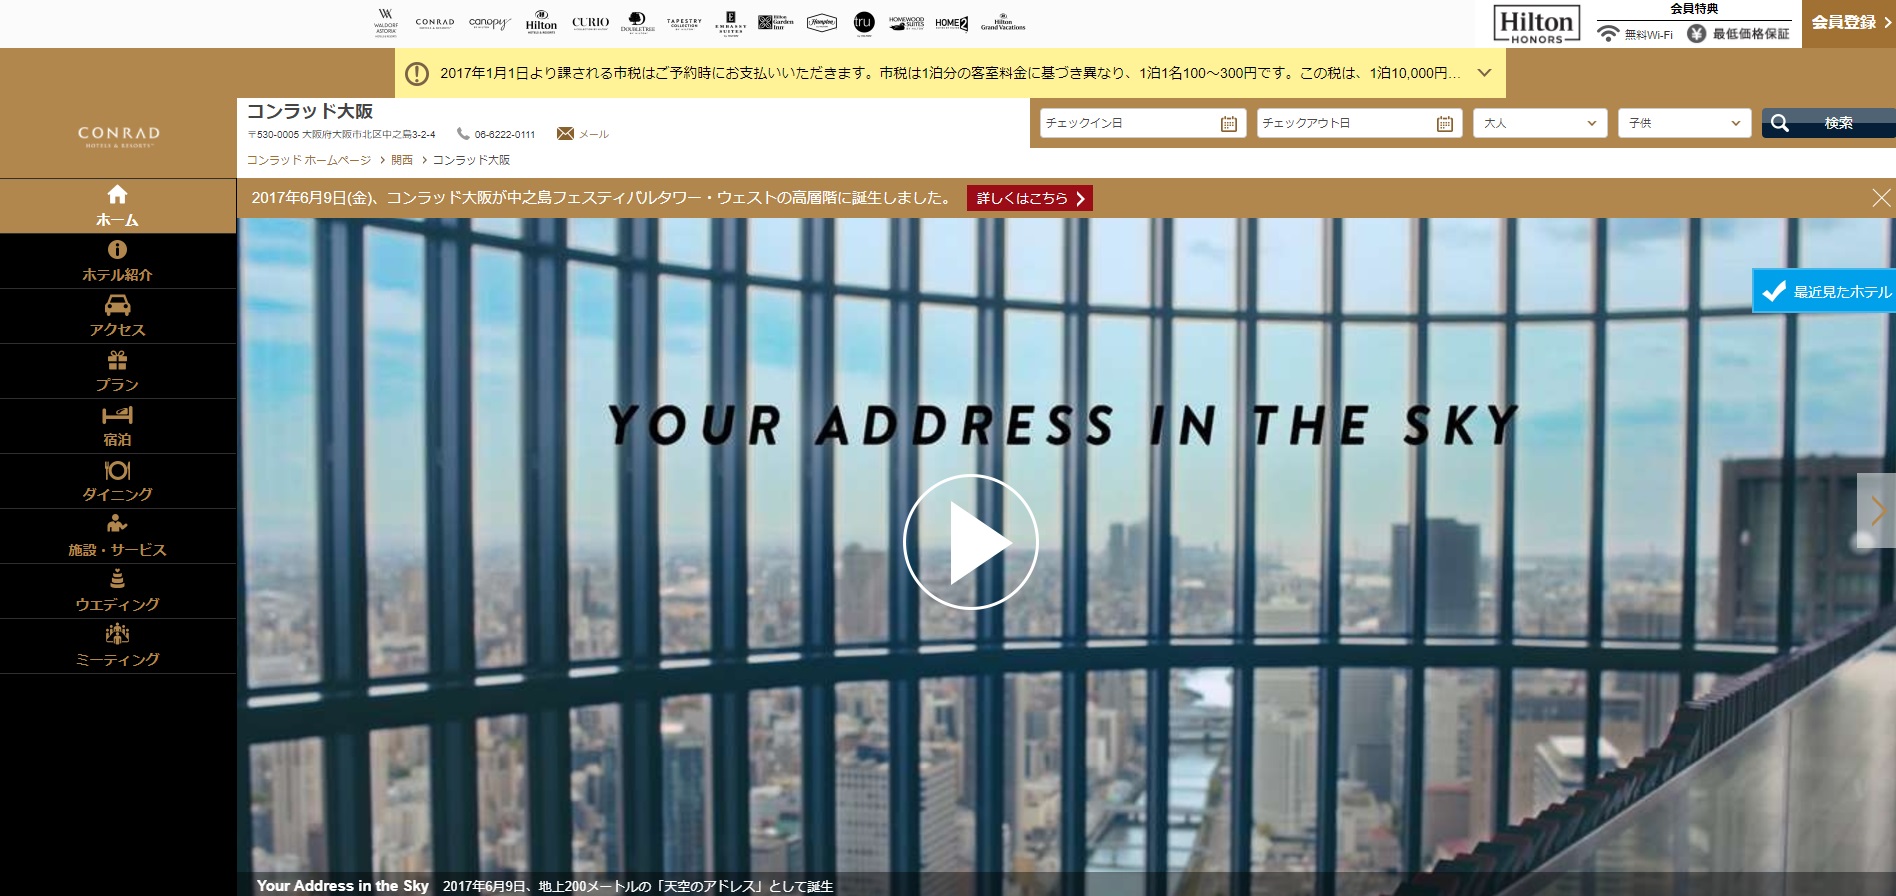Click the 会員登録 member registration button
The height and width of the screenshot is (896, 1896).
1849,23
